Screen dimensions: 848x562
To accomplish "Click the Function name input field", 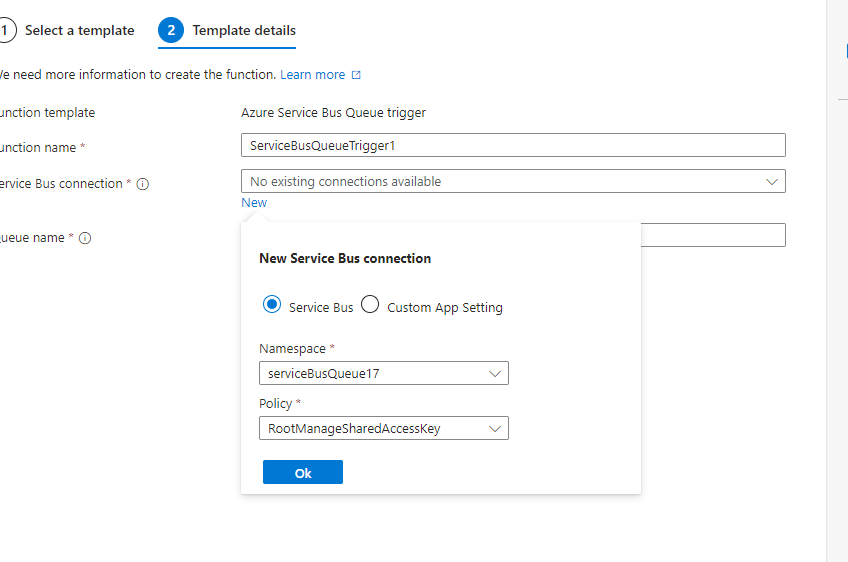I will [513, 146].
